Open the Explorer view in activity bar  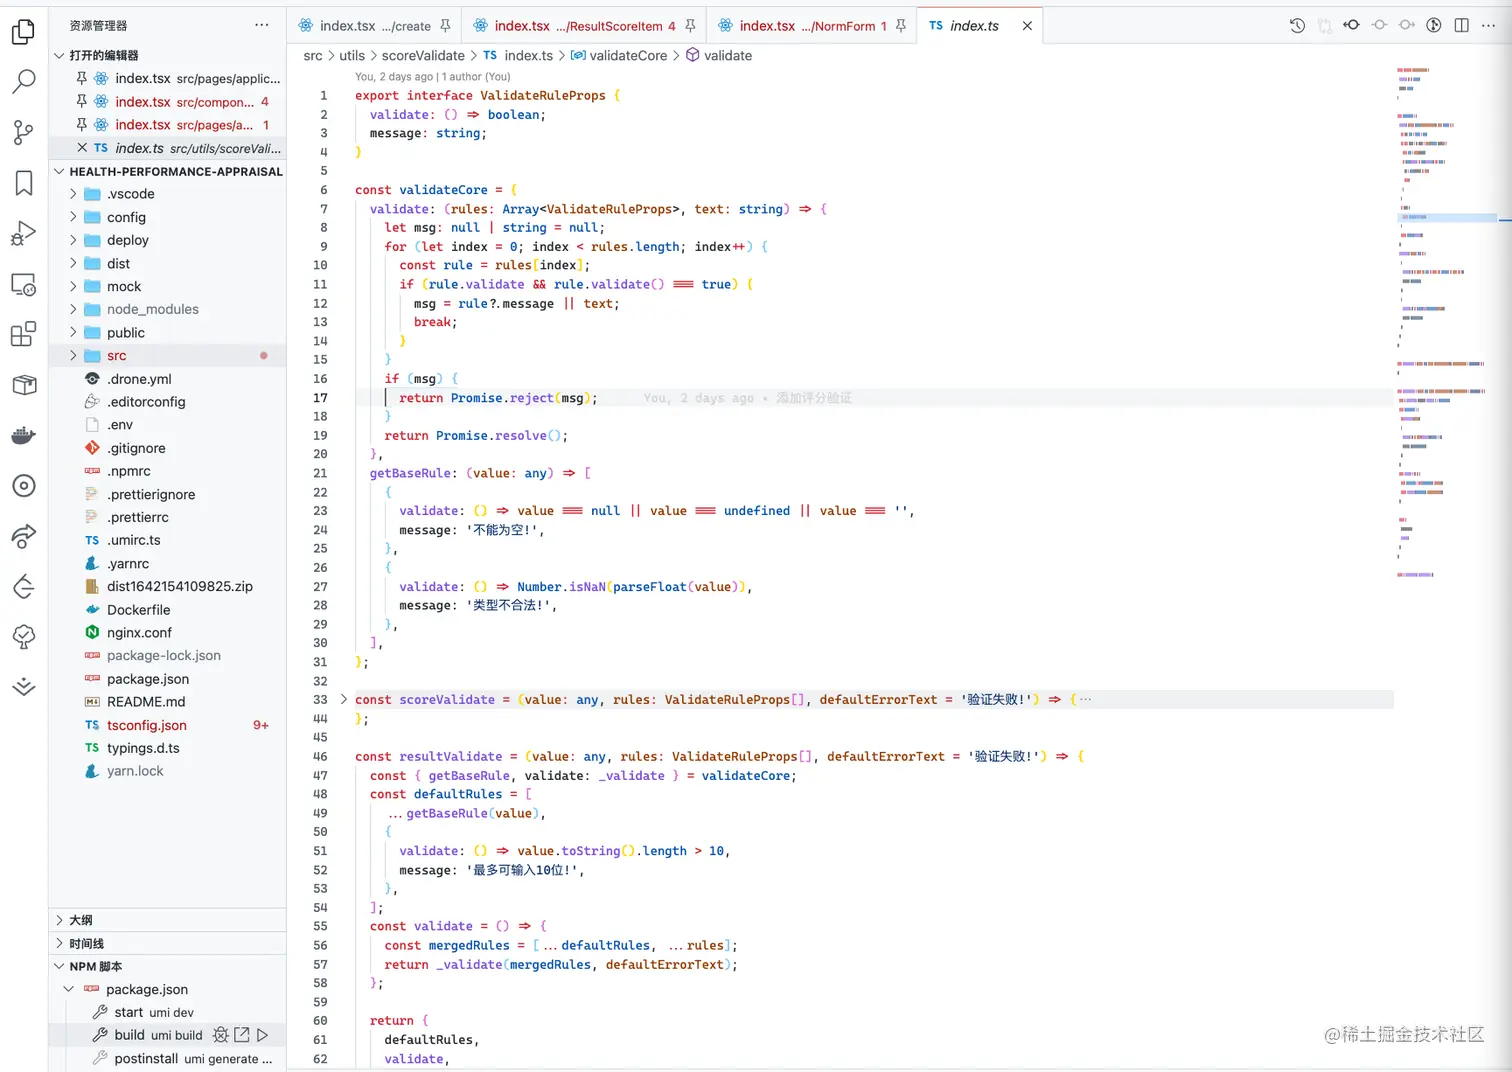(23, 32)
